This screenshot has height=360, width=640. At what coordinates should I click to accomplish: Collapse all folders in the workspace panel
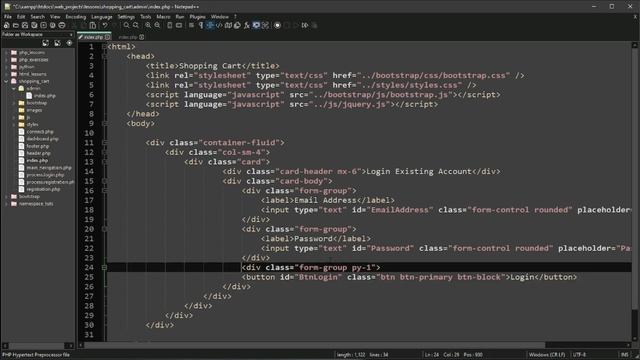(57, 43)
